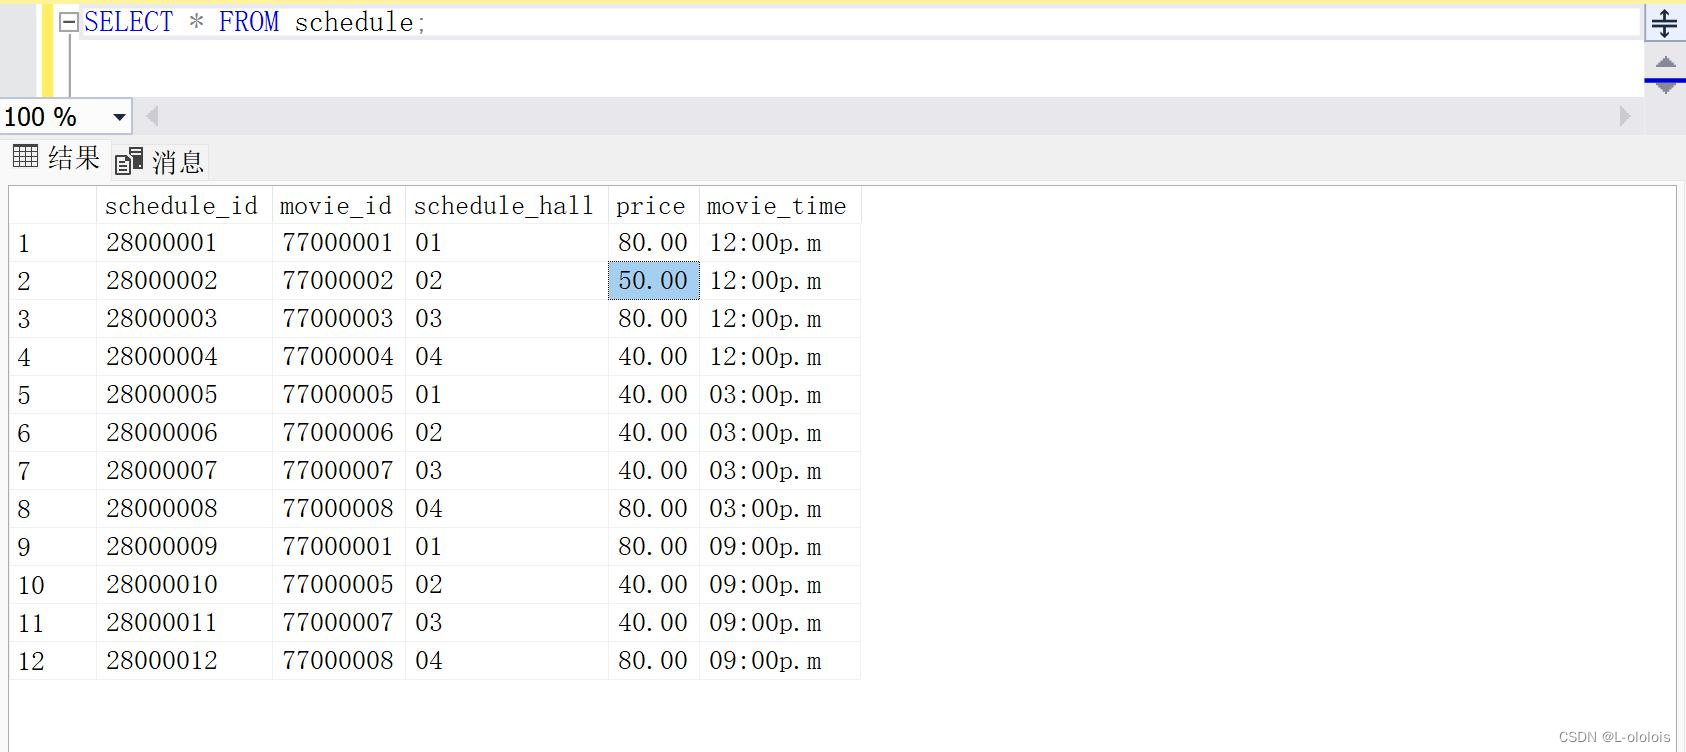This screenshot has height=752, width=1686.
Task: Click schedule_id cell 28000005
Action: tap(184, 395)
